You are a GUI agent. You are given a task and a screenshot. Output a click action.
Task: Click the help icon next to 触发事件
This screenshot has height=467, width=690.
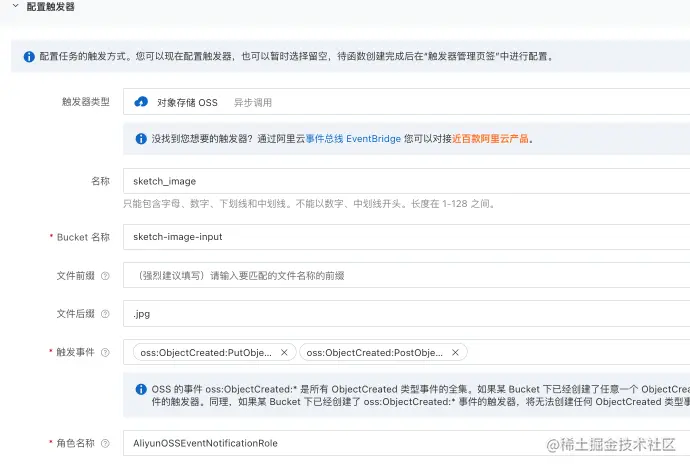point(105,352)
